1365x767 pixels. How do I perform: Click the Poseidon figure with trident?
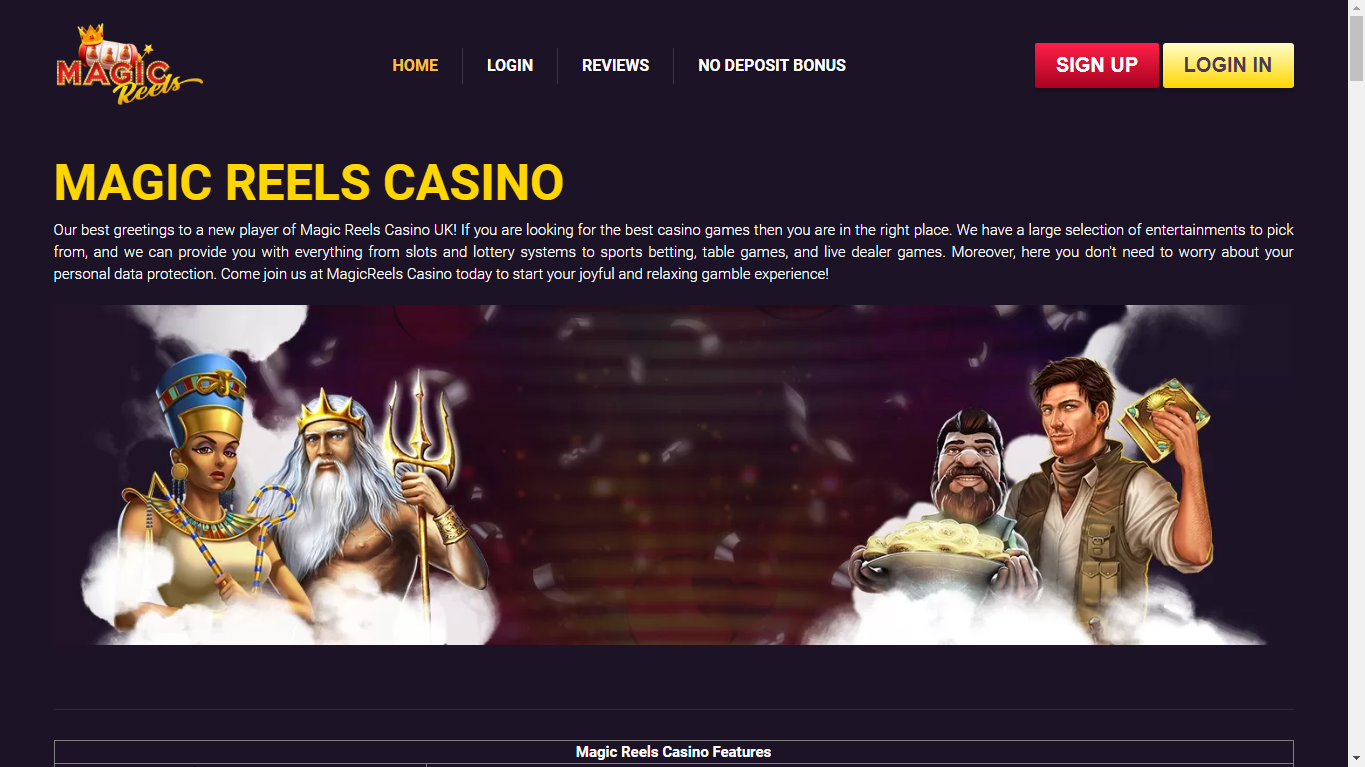point(370,500)
